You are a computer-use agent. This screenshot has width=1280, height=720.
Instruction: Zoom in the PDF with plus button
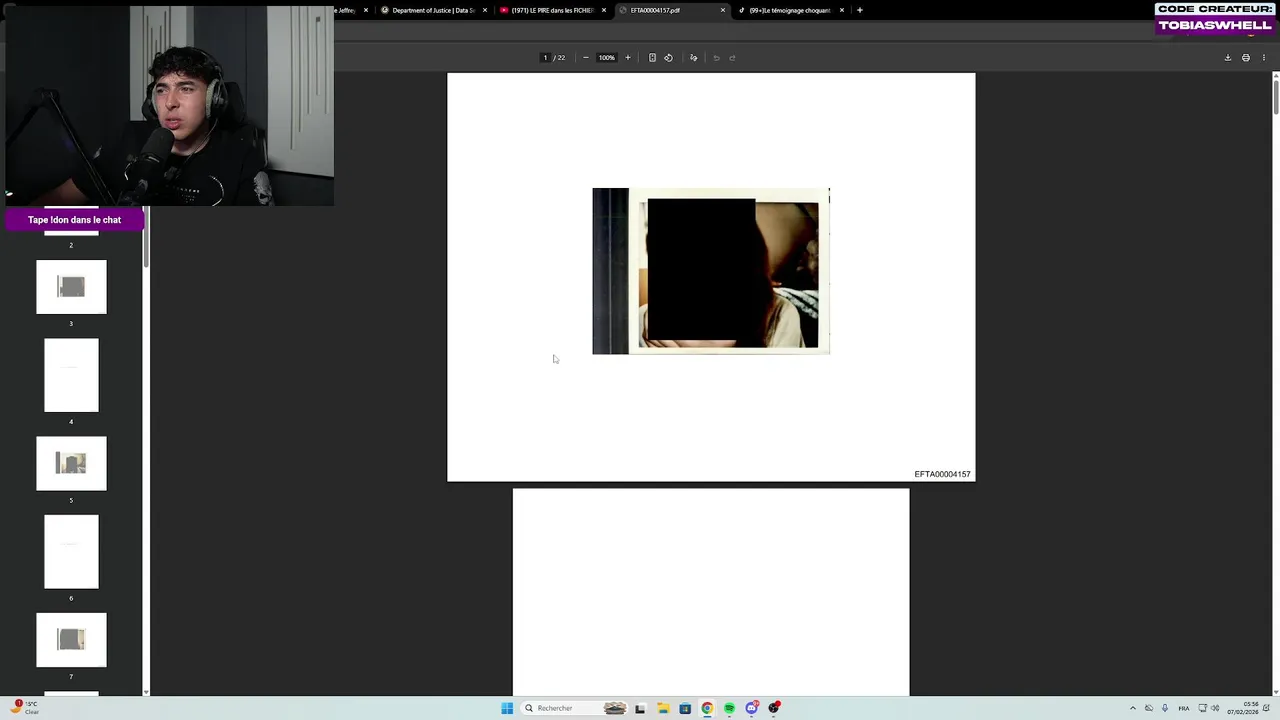(x=628, y=57)
